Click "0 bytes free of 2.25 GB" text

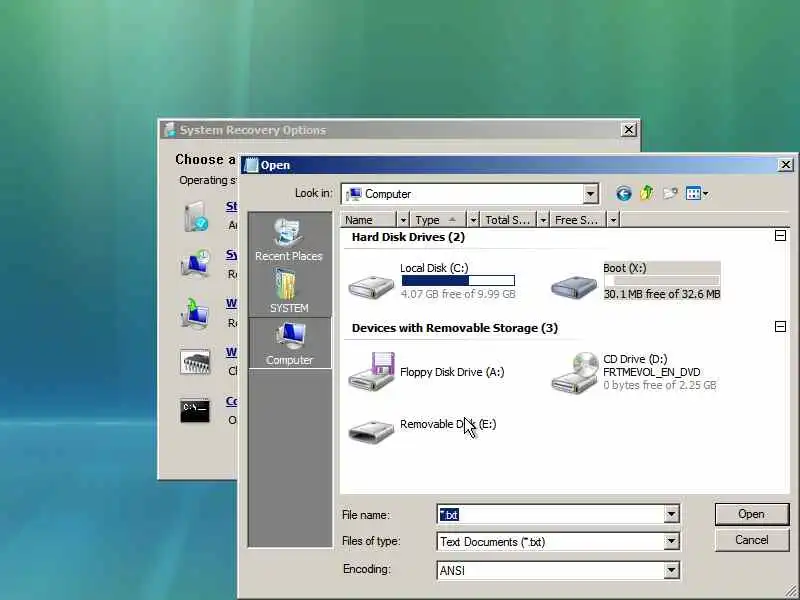tap(660, 385)
